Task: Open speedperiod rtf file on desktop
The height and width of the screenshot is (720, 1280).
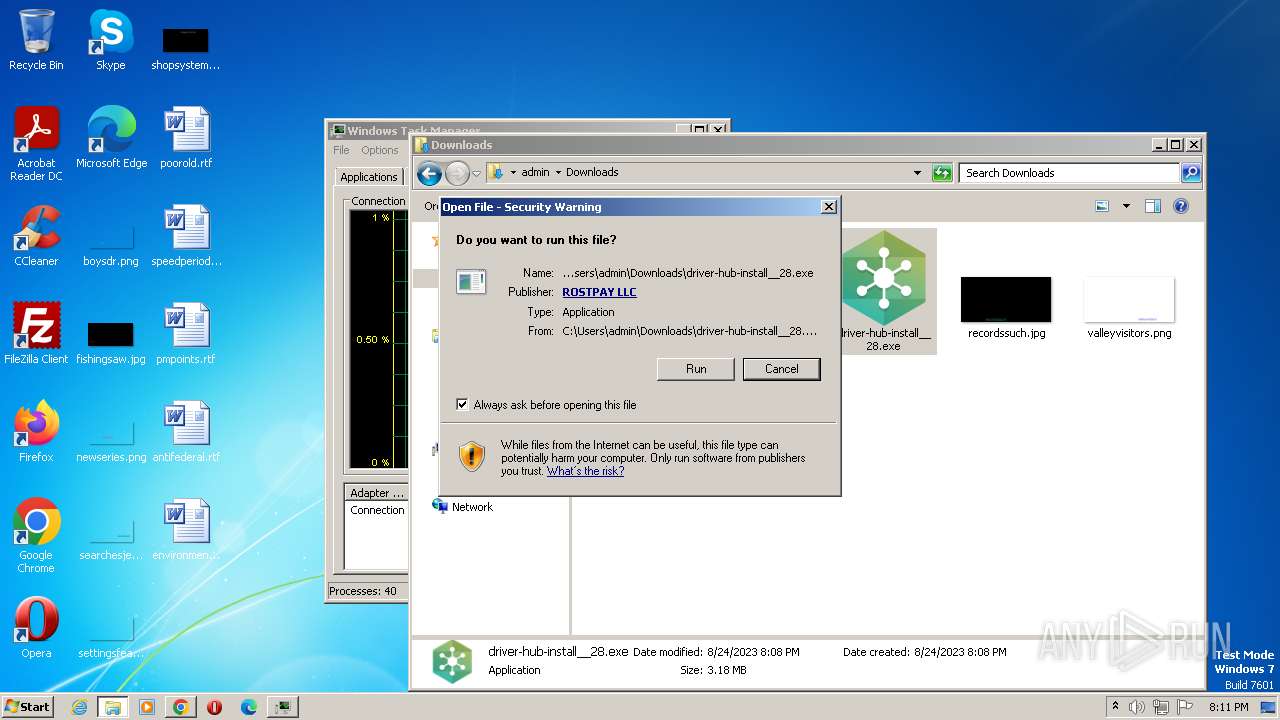Action: pyautogui.click(x=186, y=235)
